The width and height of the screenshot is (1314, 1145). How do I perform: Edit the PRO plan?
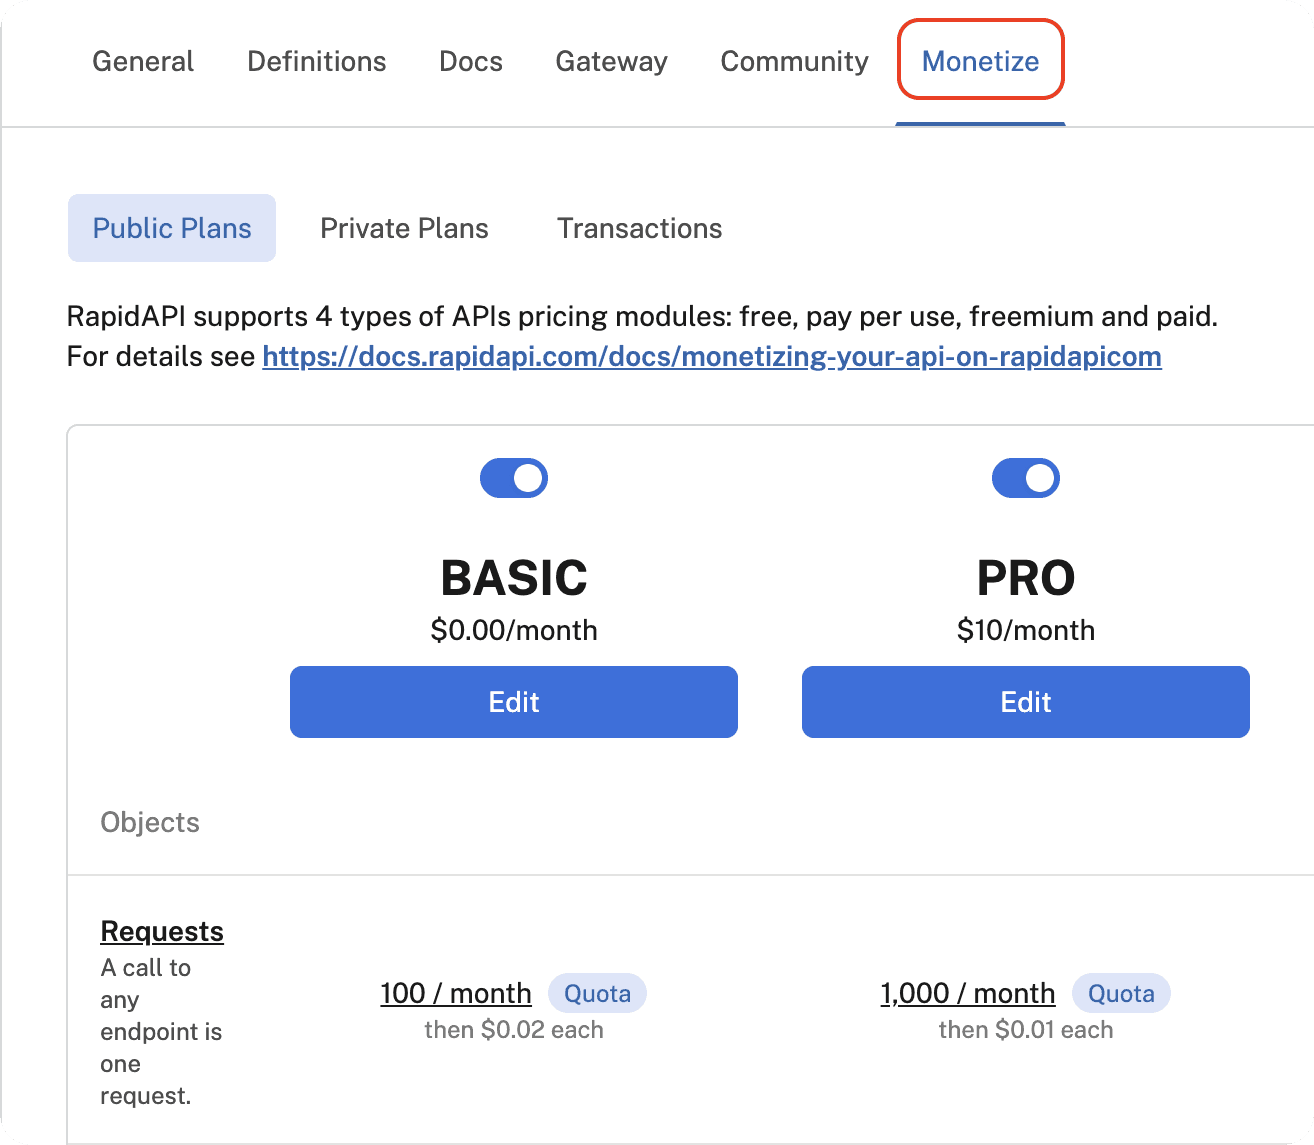(1025, 702)
